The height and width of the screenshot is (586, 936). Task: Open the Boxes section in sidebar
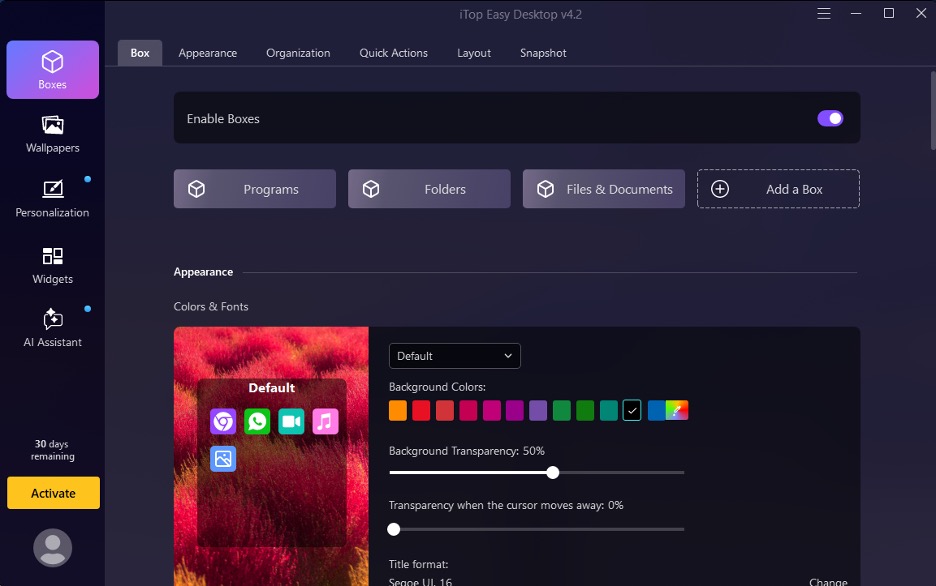(x=53, y=70)
